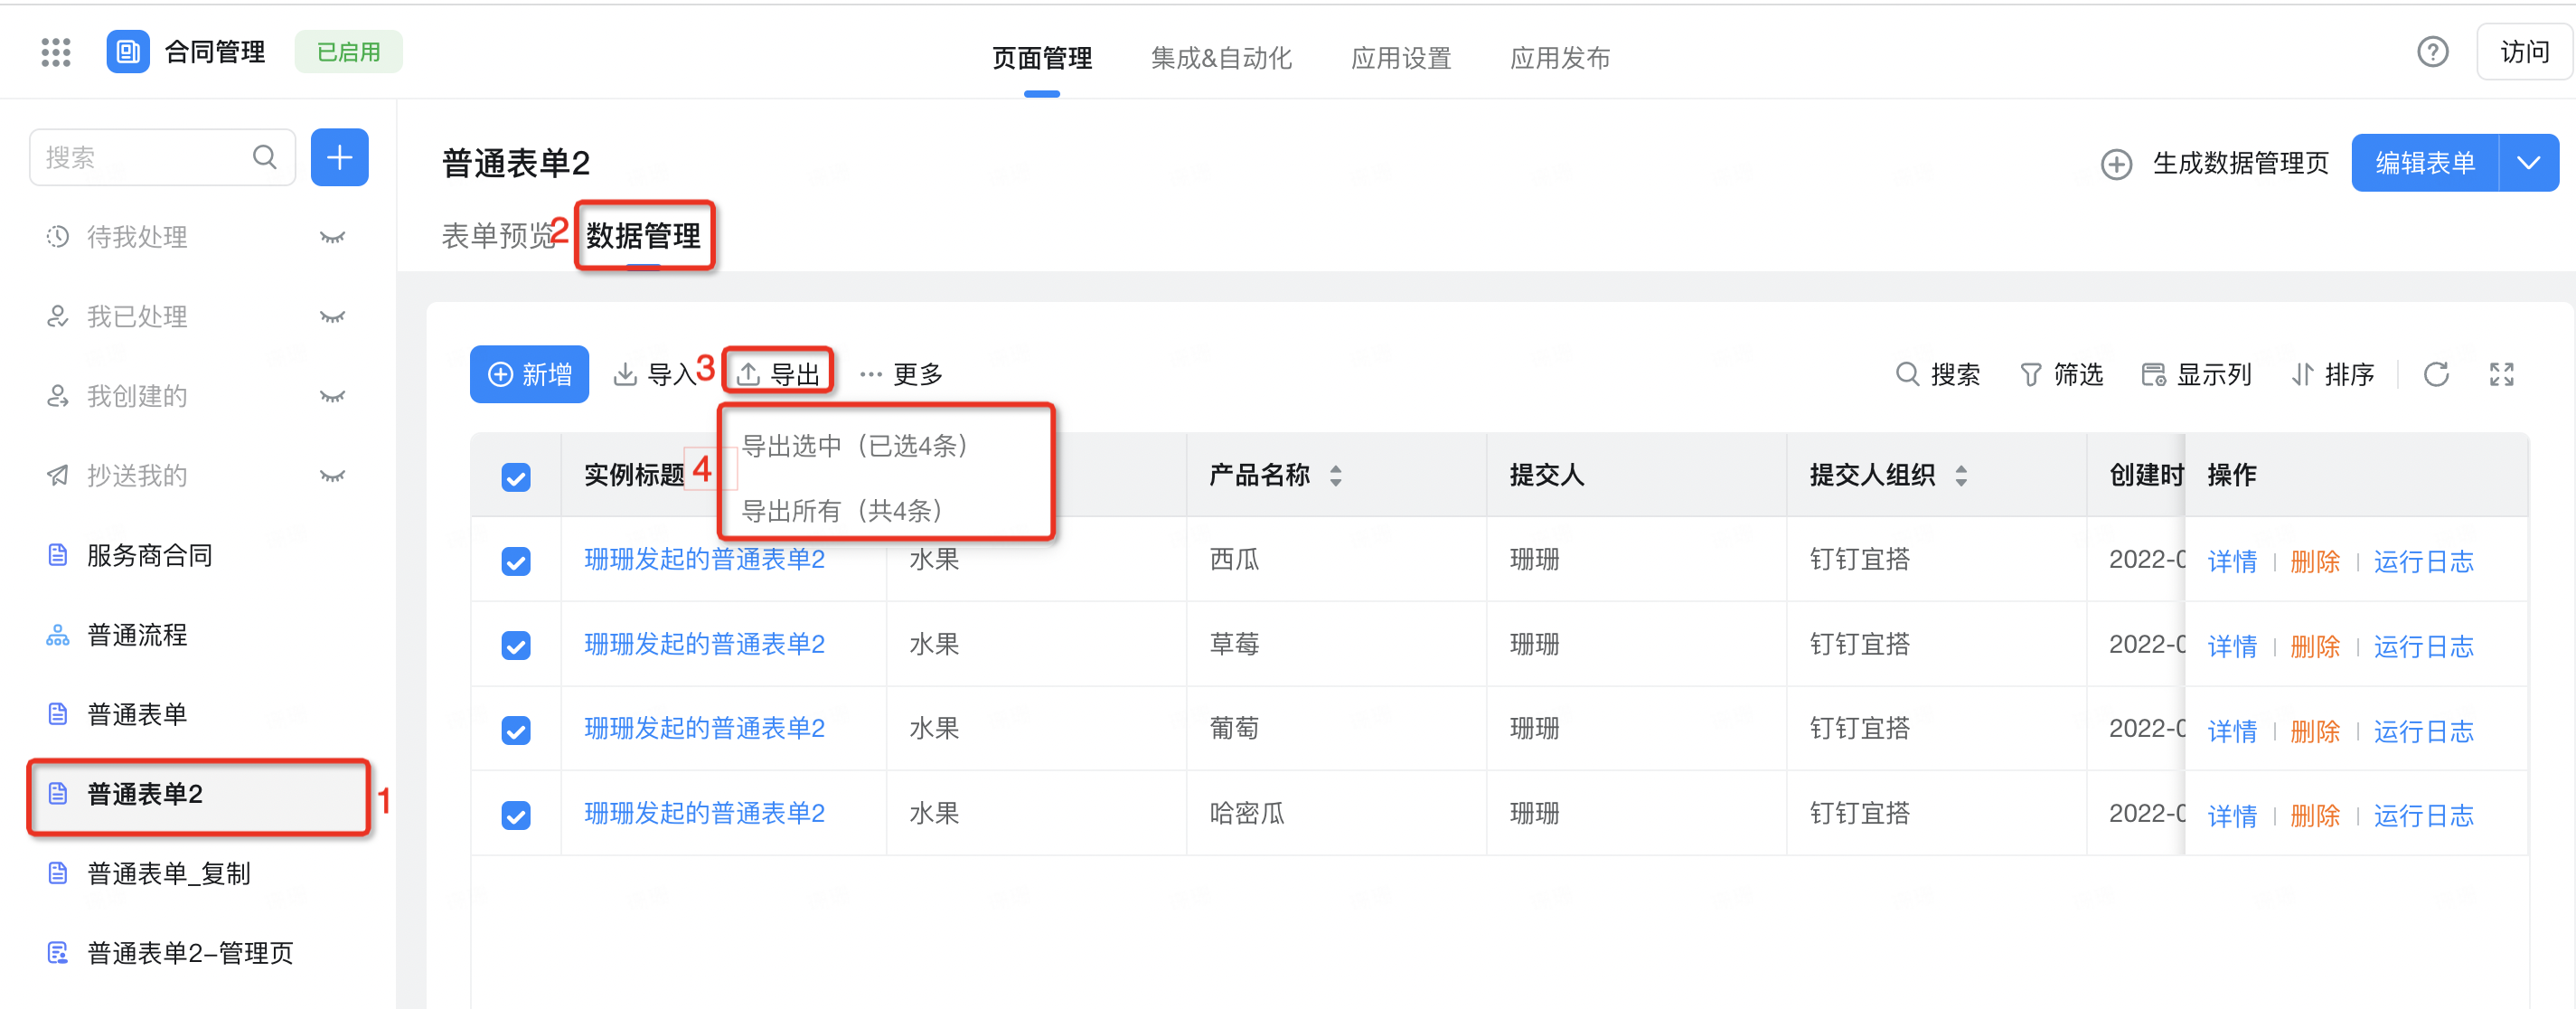
Task: Click the 已启用 status badge
Action: [348, 52]
